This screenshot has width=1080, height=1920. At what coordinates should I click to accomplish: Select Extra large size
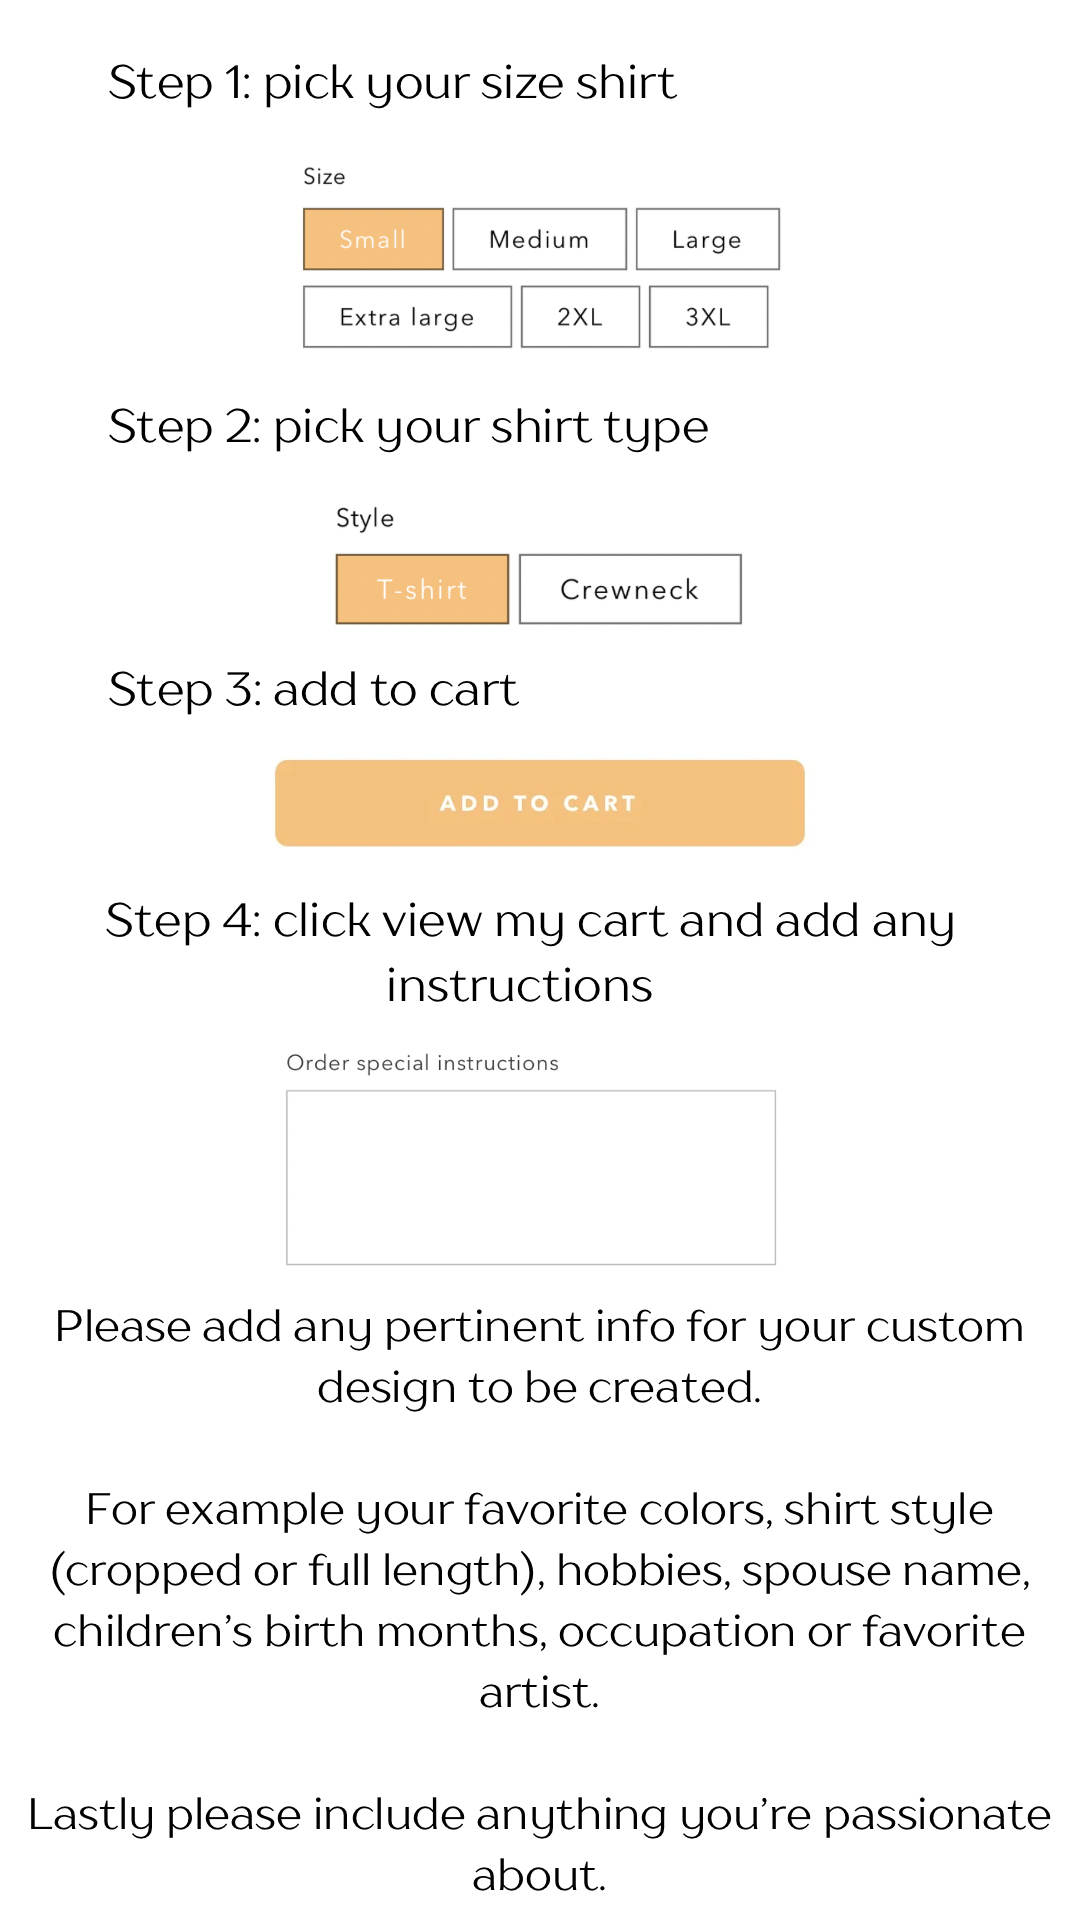[x=406, y=316]
